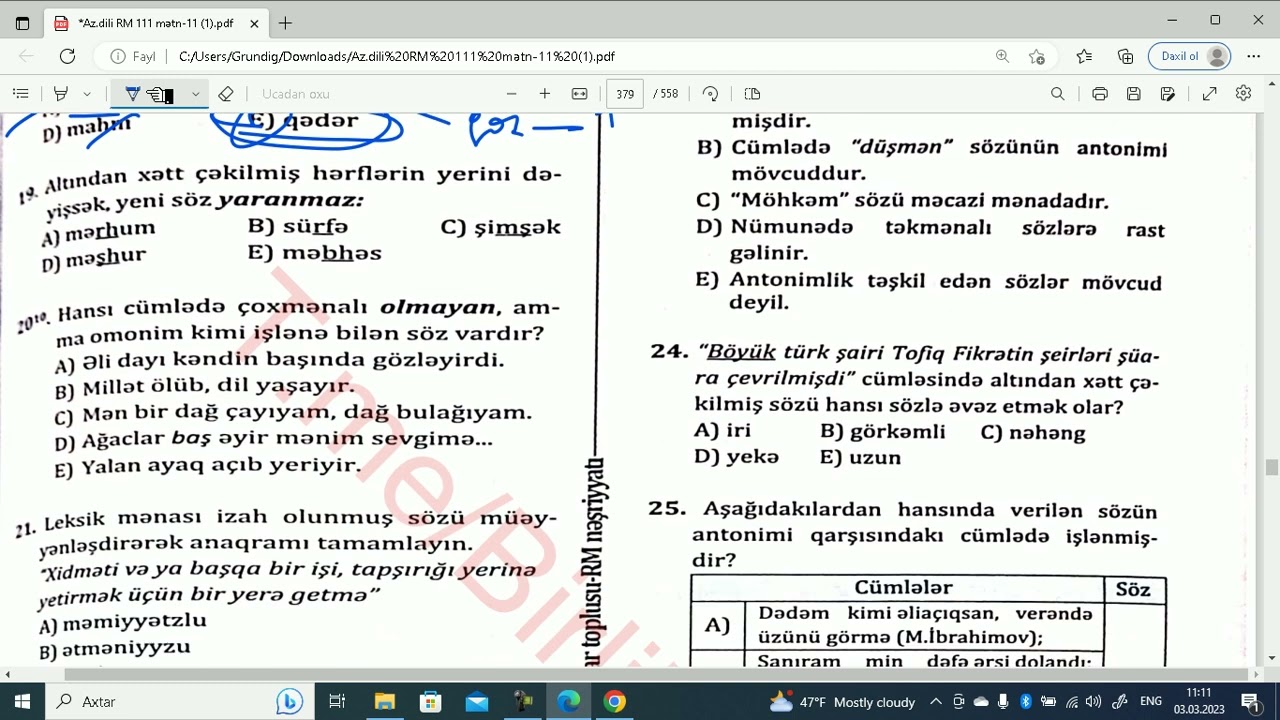Image resolution: width=1280 pixels, height=720 pixels.
Task: Click the '/ 558' total pages label
Action: click(666, 94)
